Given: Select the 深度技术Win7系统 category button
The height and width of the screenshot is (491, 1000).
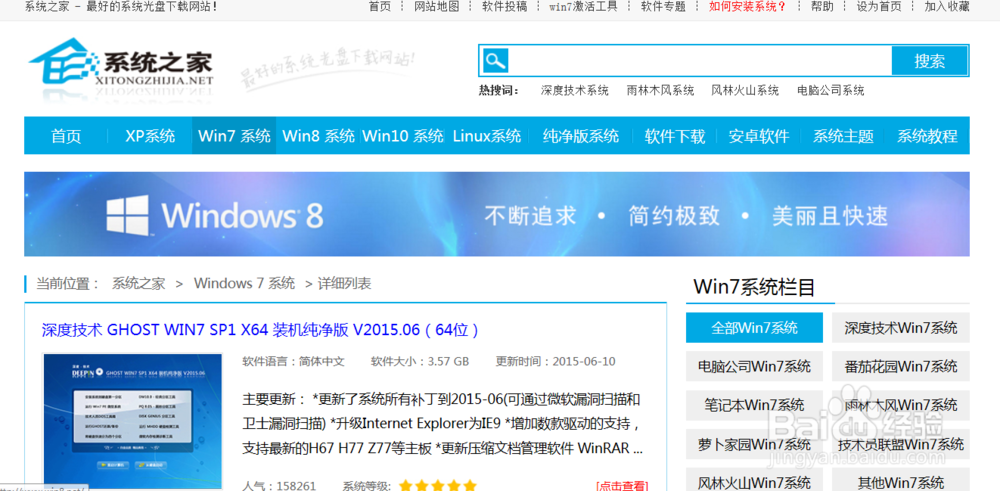Looking at the screenshot, I should tap(901, 328).
